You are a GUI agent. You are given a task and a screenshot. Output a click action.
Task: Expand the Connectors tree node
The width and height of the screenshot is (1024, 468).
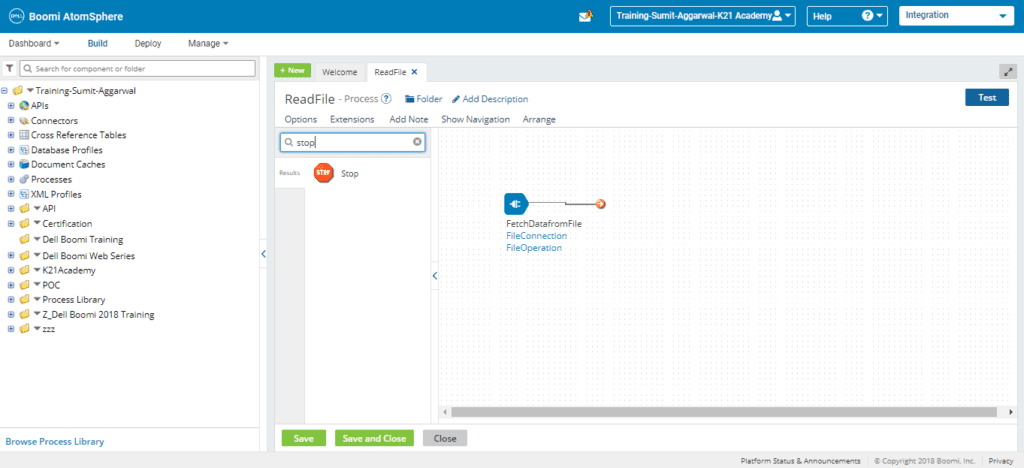coord(10,121)
